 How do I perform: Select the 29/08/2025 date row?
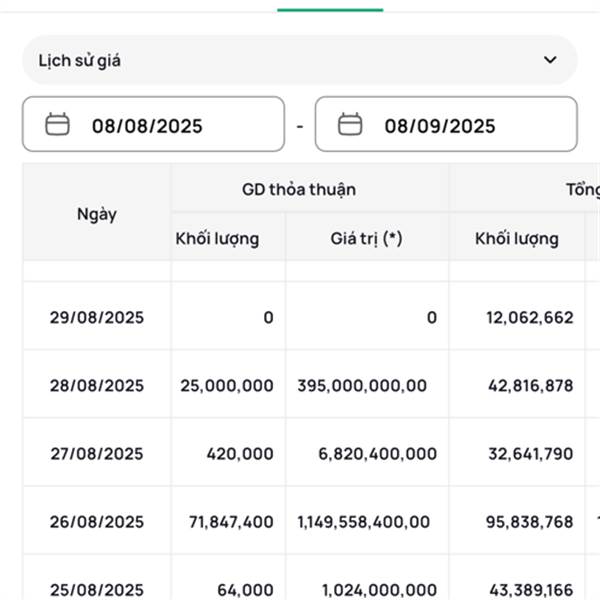[97, 318]
